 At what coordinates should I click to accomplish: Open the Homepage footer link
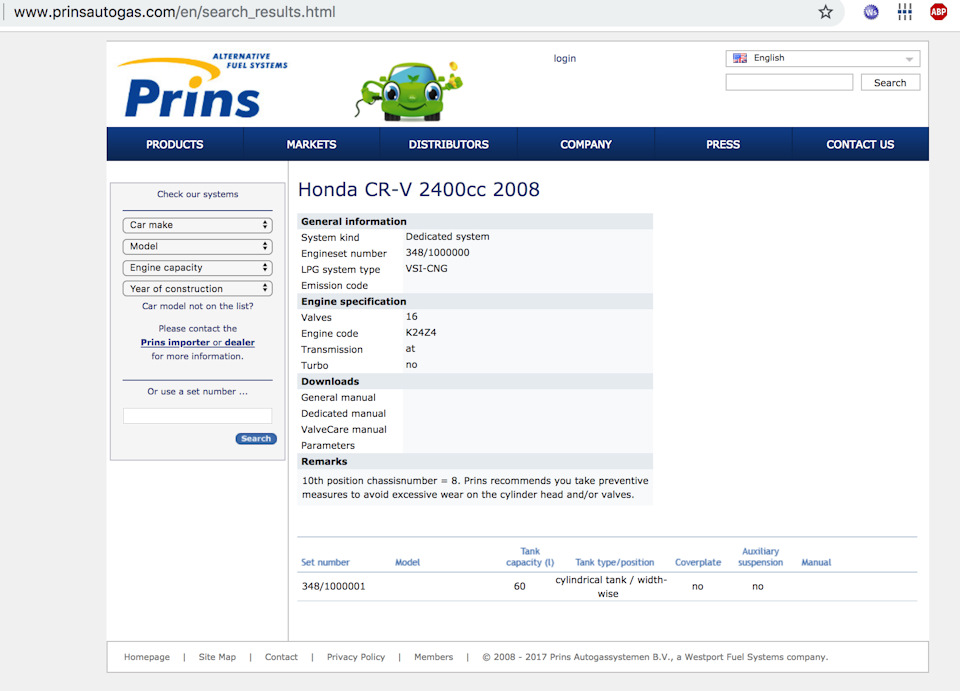147,657
